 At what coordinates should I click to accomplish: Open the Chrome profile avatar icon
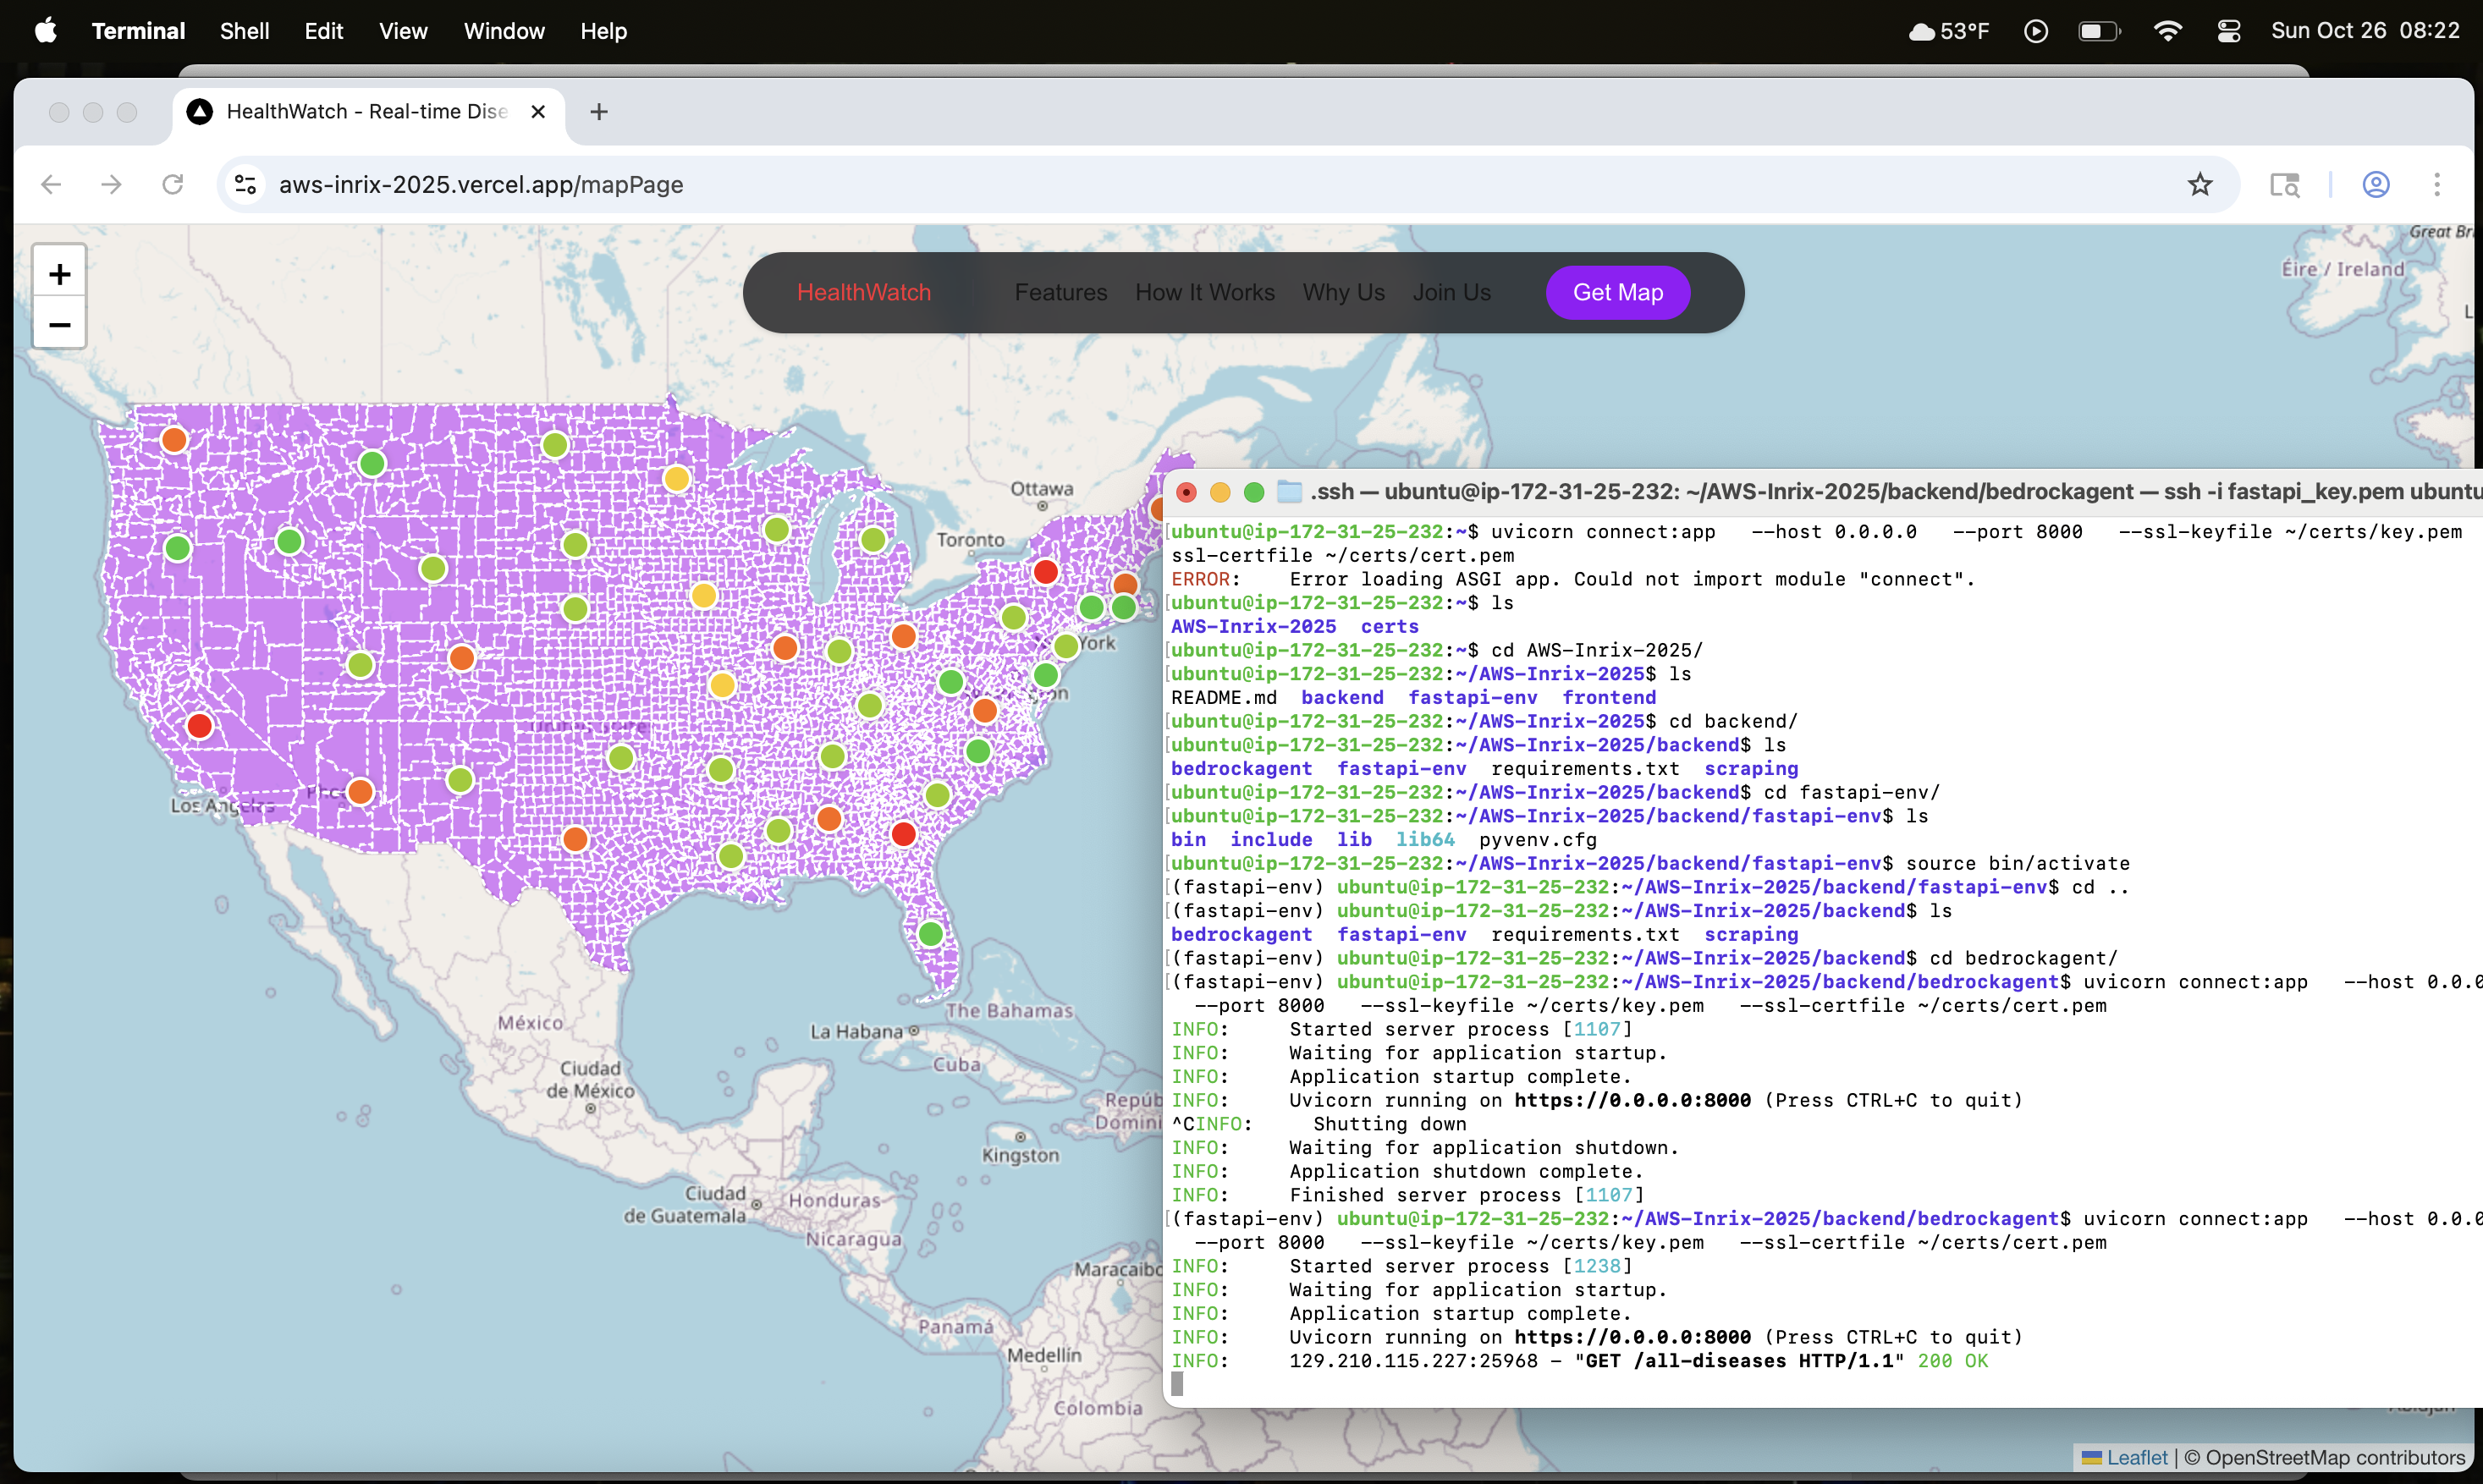[2376, 185]
